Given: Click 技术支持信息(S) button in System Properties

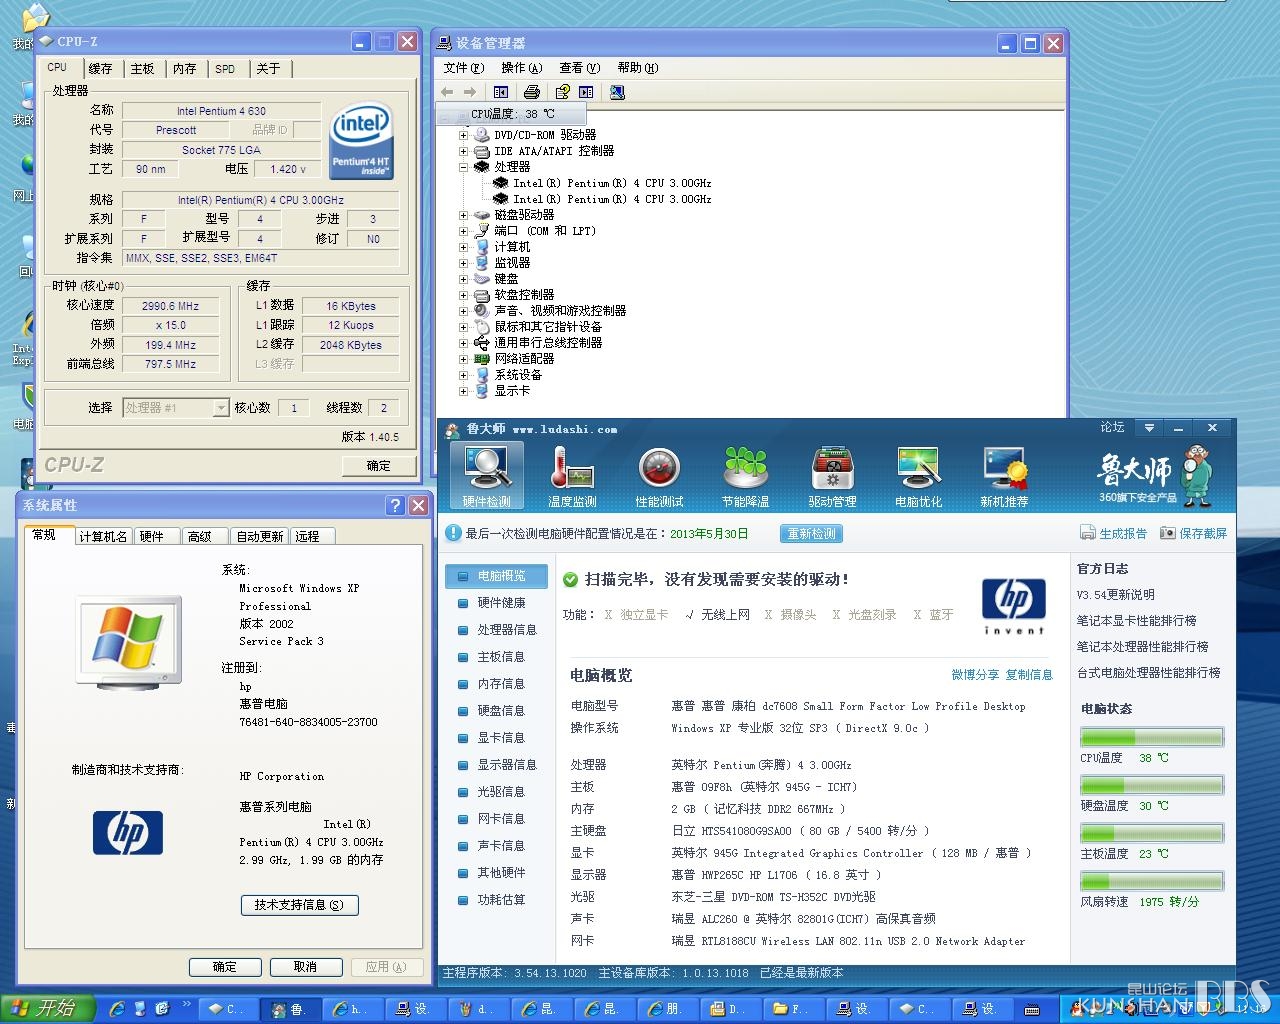Looking at the screenshot, I should 299,905.
